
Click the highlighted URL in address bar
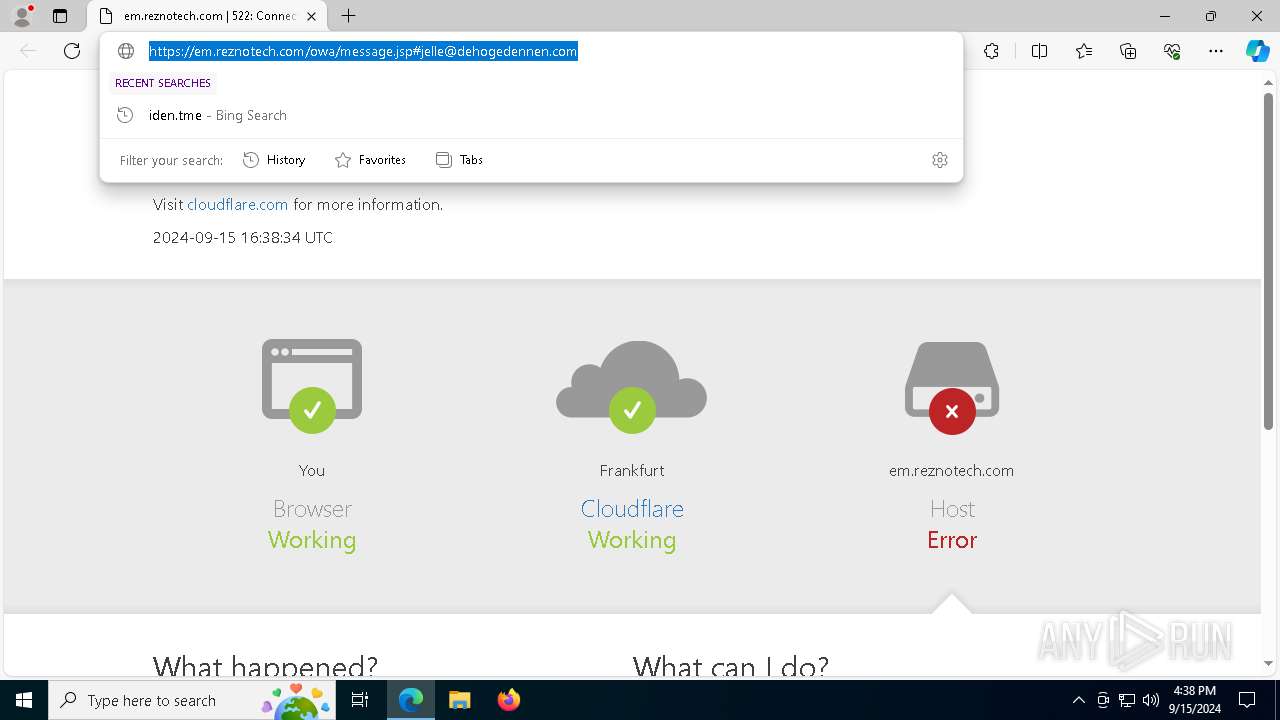[363, 51]
